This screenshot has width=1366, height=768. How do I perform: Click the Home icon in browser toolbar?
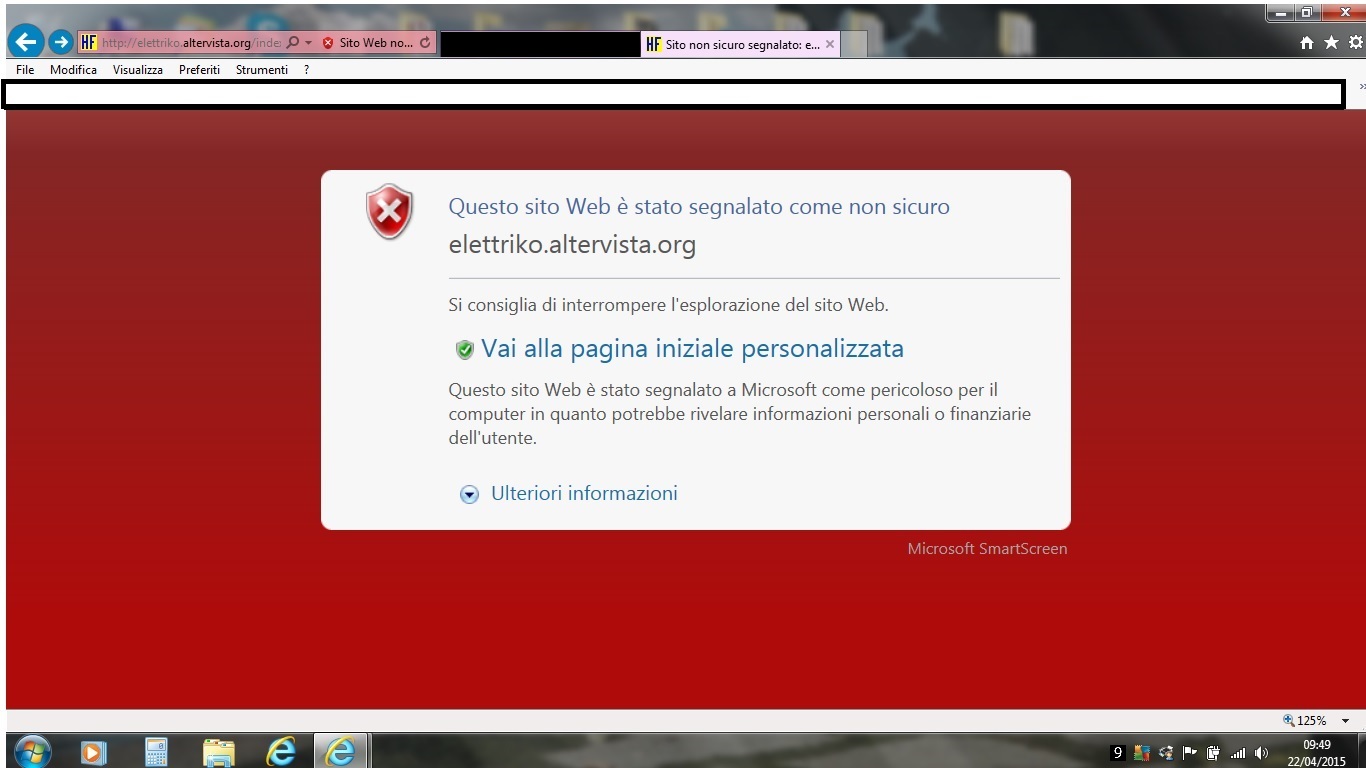click(x=1307, y=43)
